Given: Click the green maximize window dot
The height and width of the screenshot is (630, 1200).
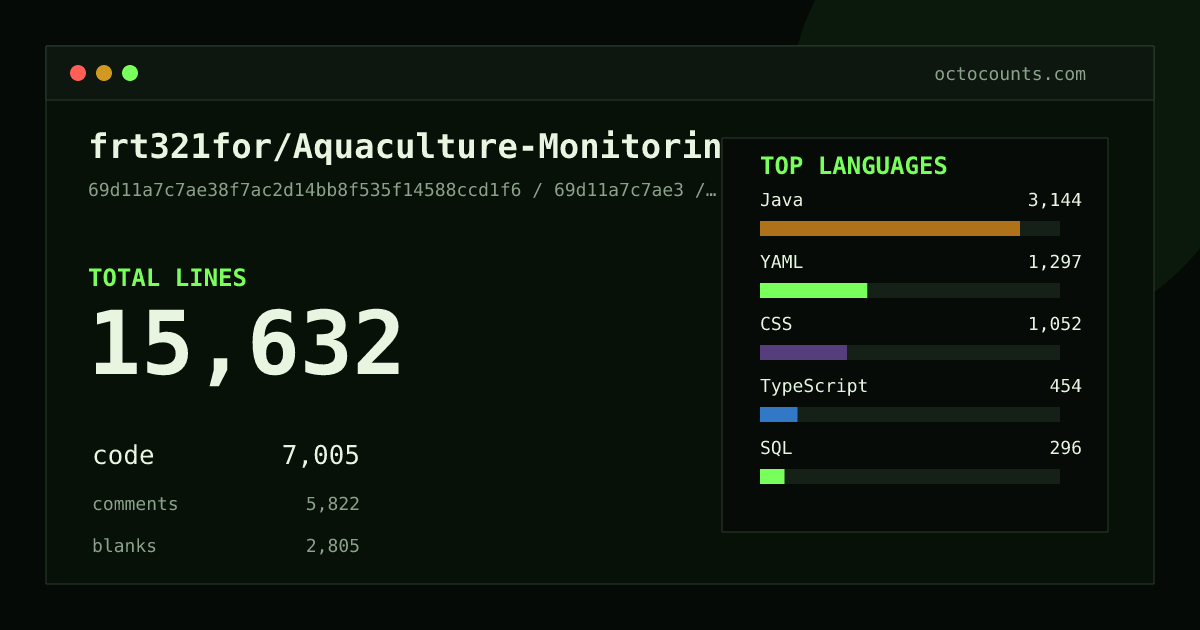Looking at the screenshot, I should click(x=130, y=73).
